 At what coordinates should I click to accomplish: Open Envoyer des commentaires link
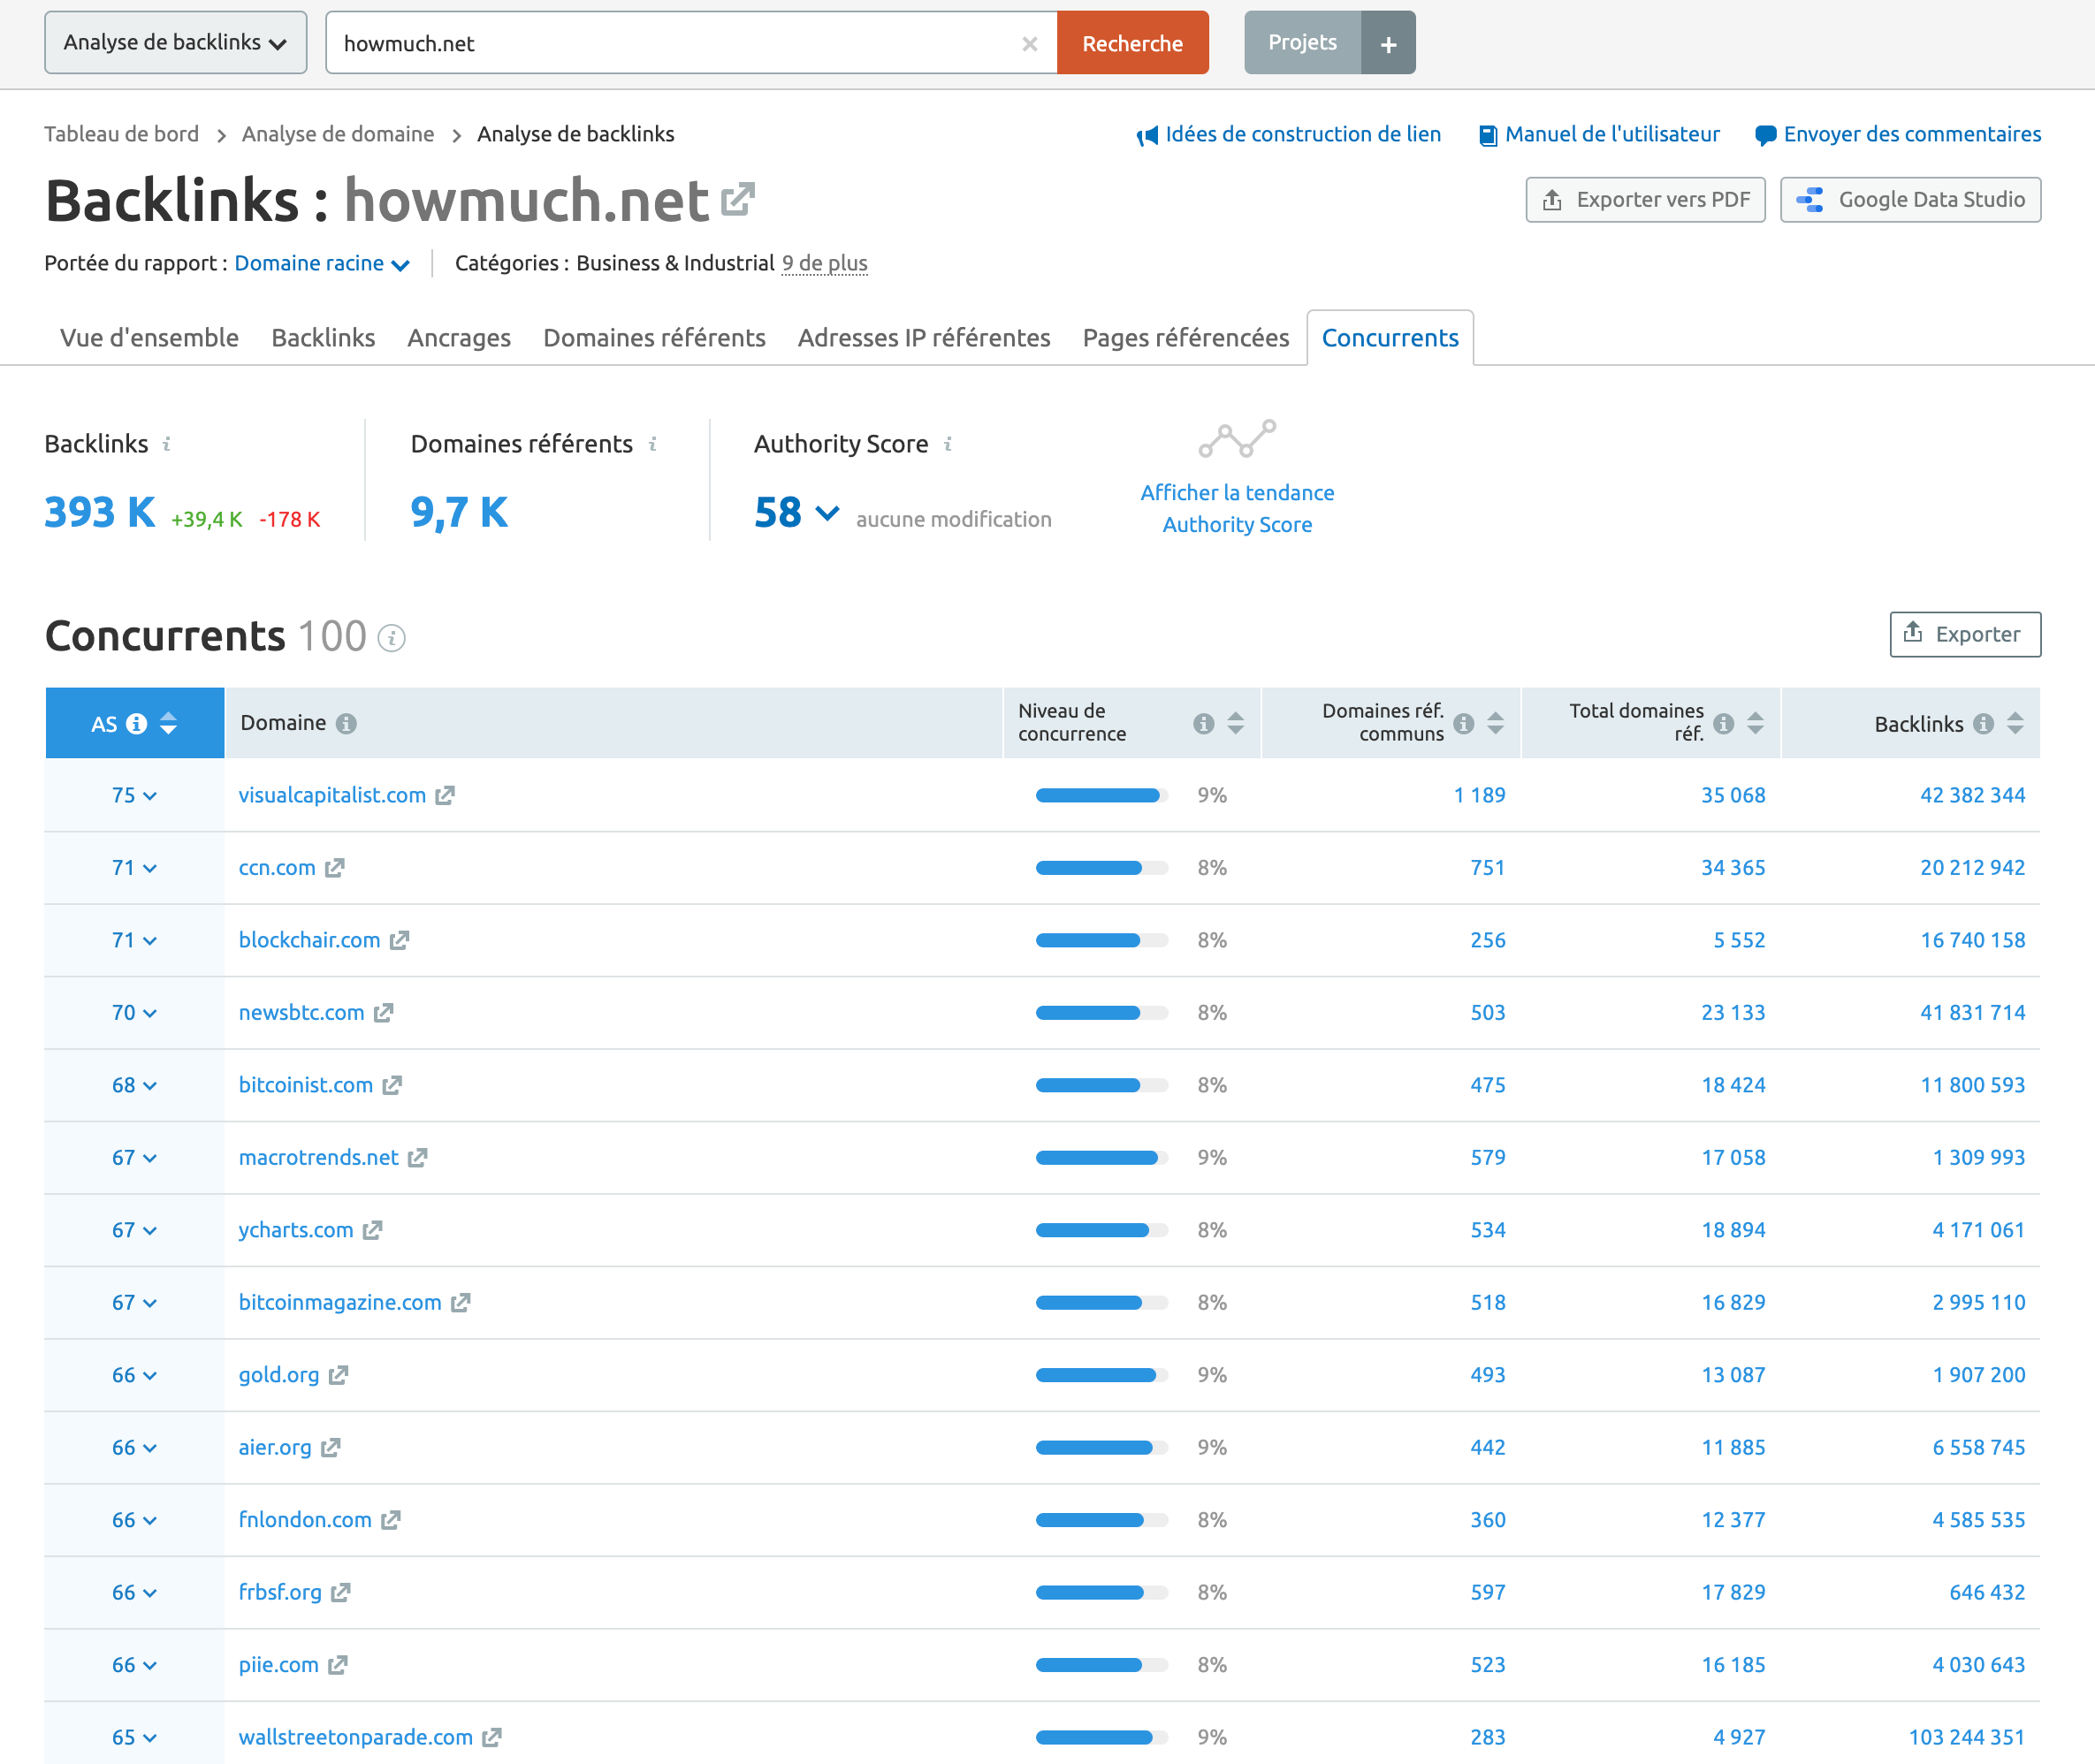point(1898,134)
